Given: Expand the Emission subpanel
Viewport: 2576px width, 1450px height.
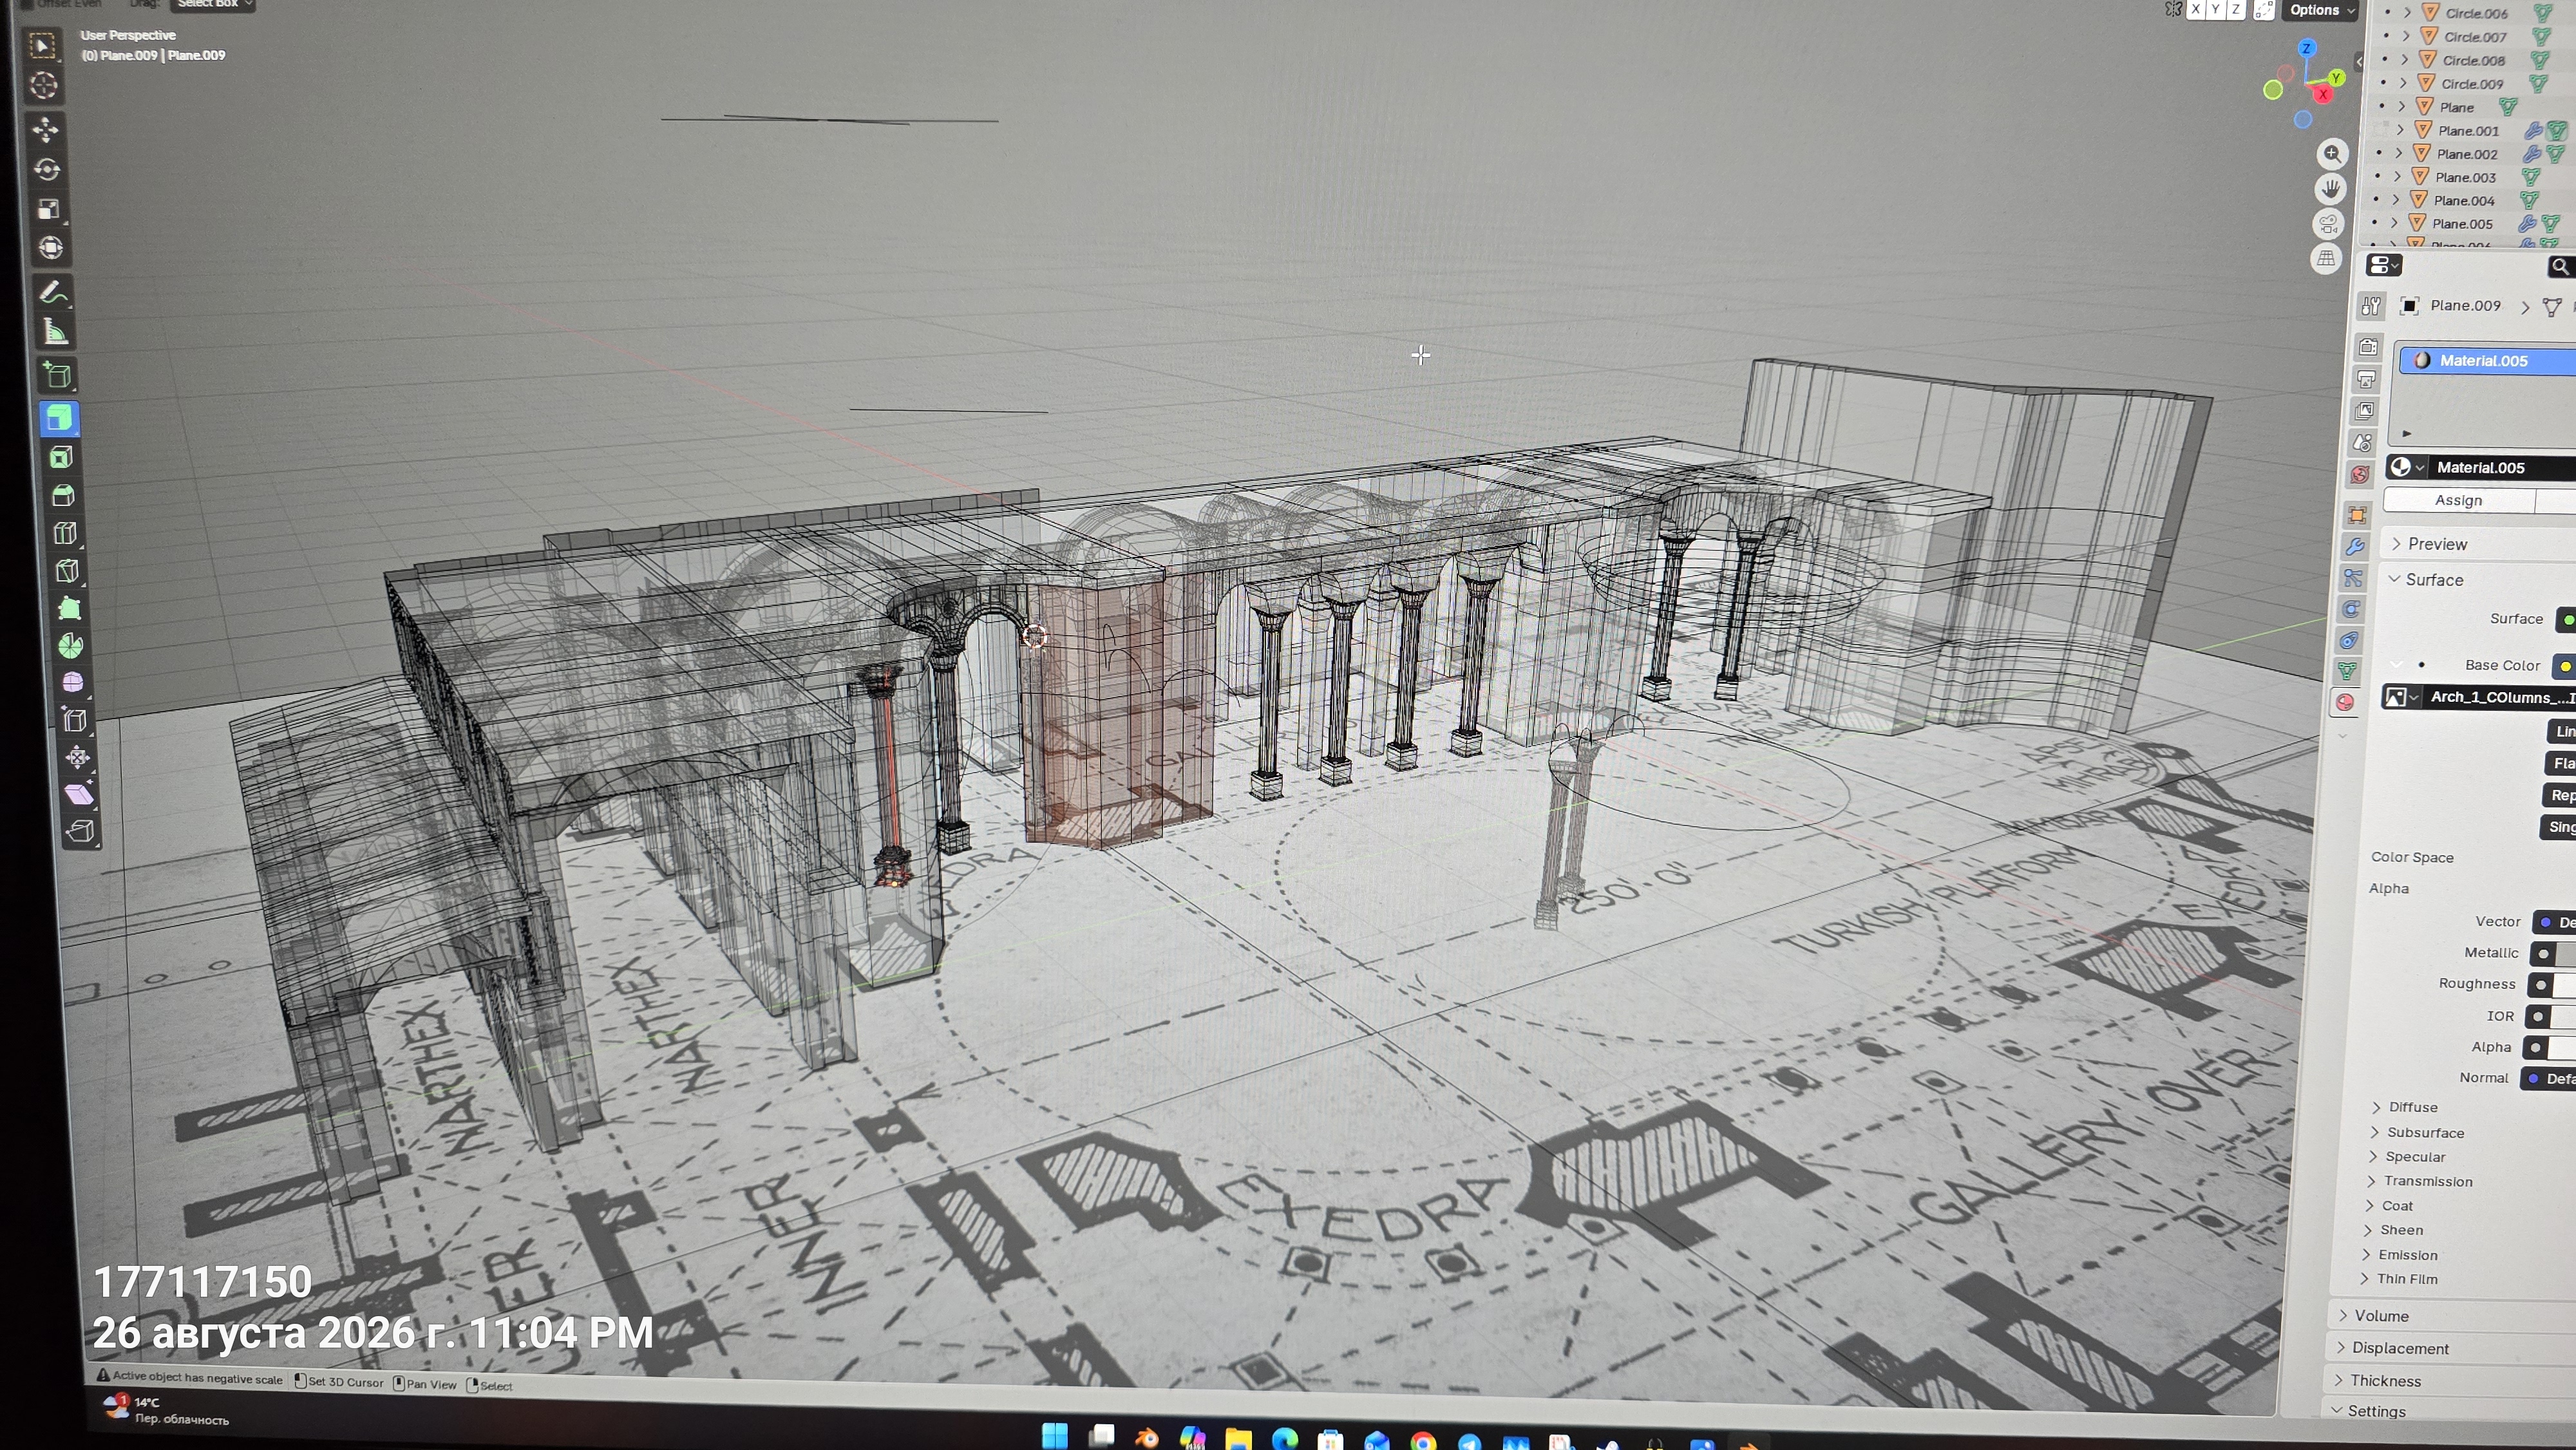Looking at the screenshot, I should tap(2398, 1255).
